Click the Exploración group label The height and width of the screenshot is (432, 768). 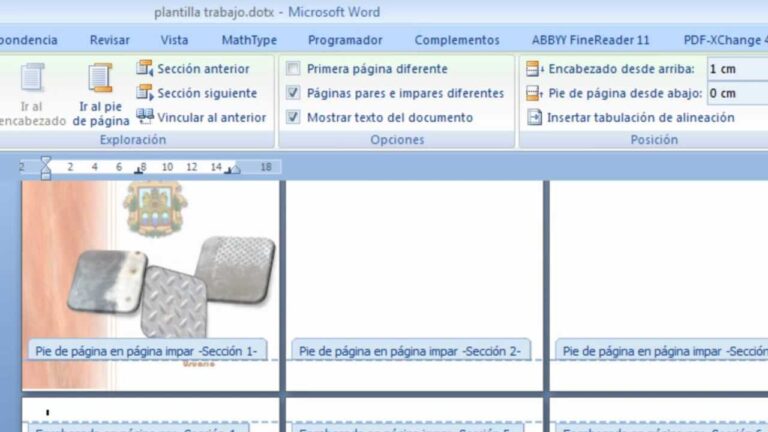point(133,140)
